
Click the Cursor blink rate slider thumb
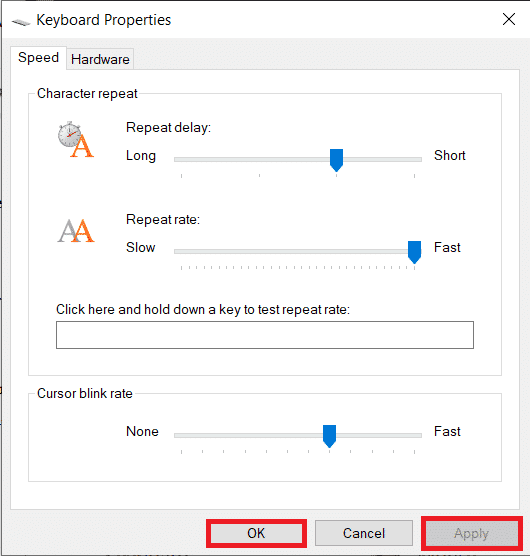[x=329, y=436]
